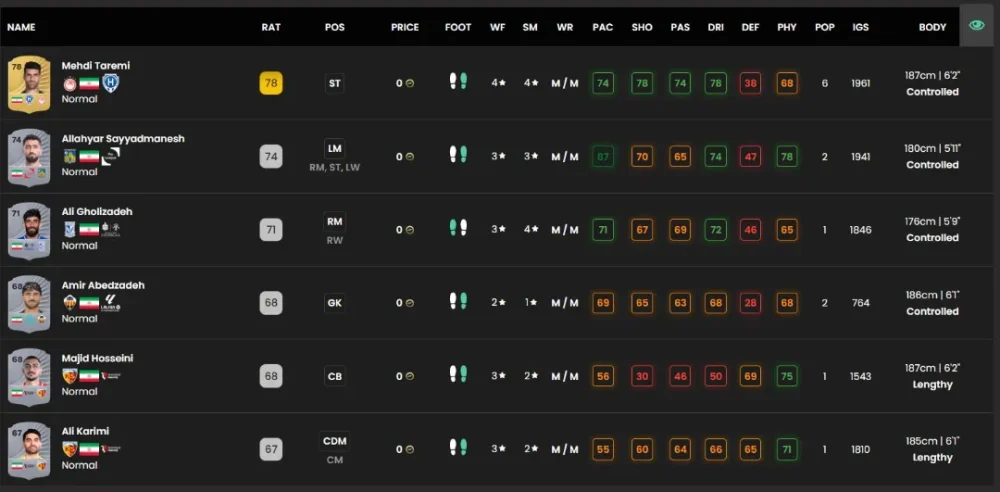Open the Ali Karimi player name link

[x=85, y=431]
